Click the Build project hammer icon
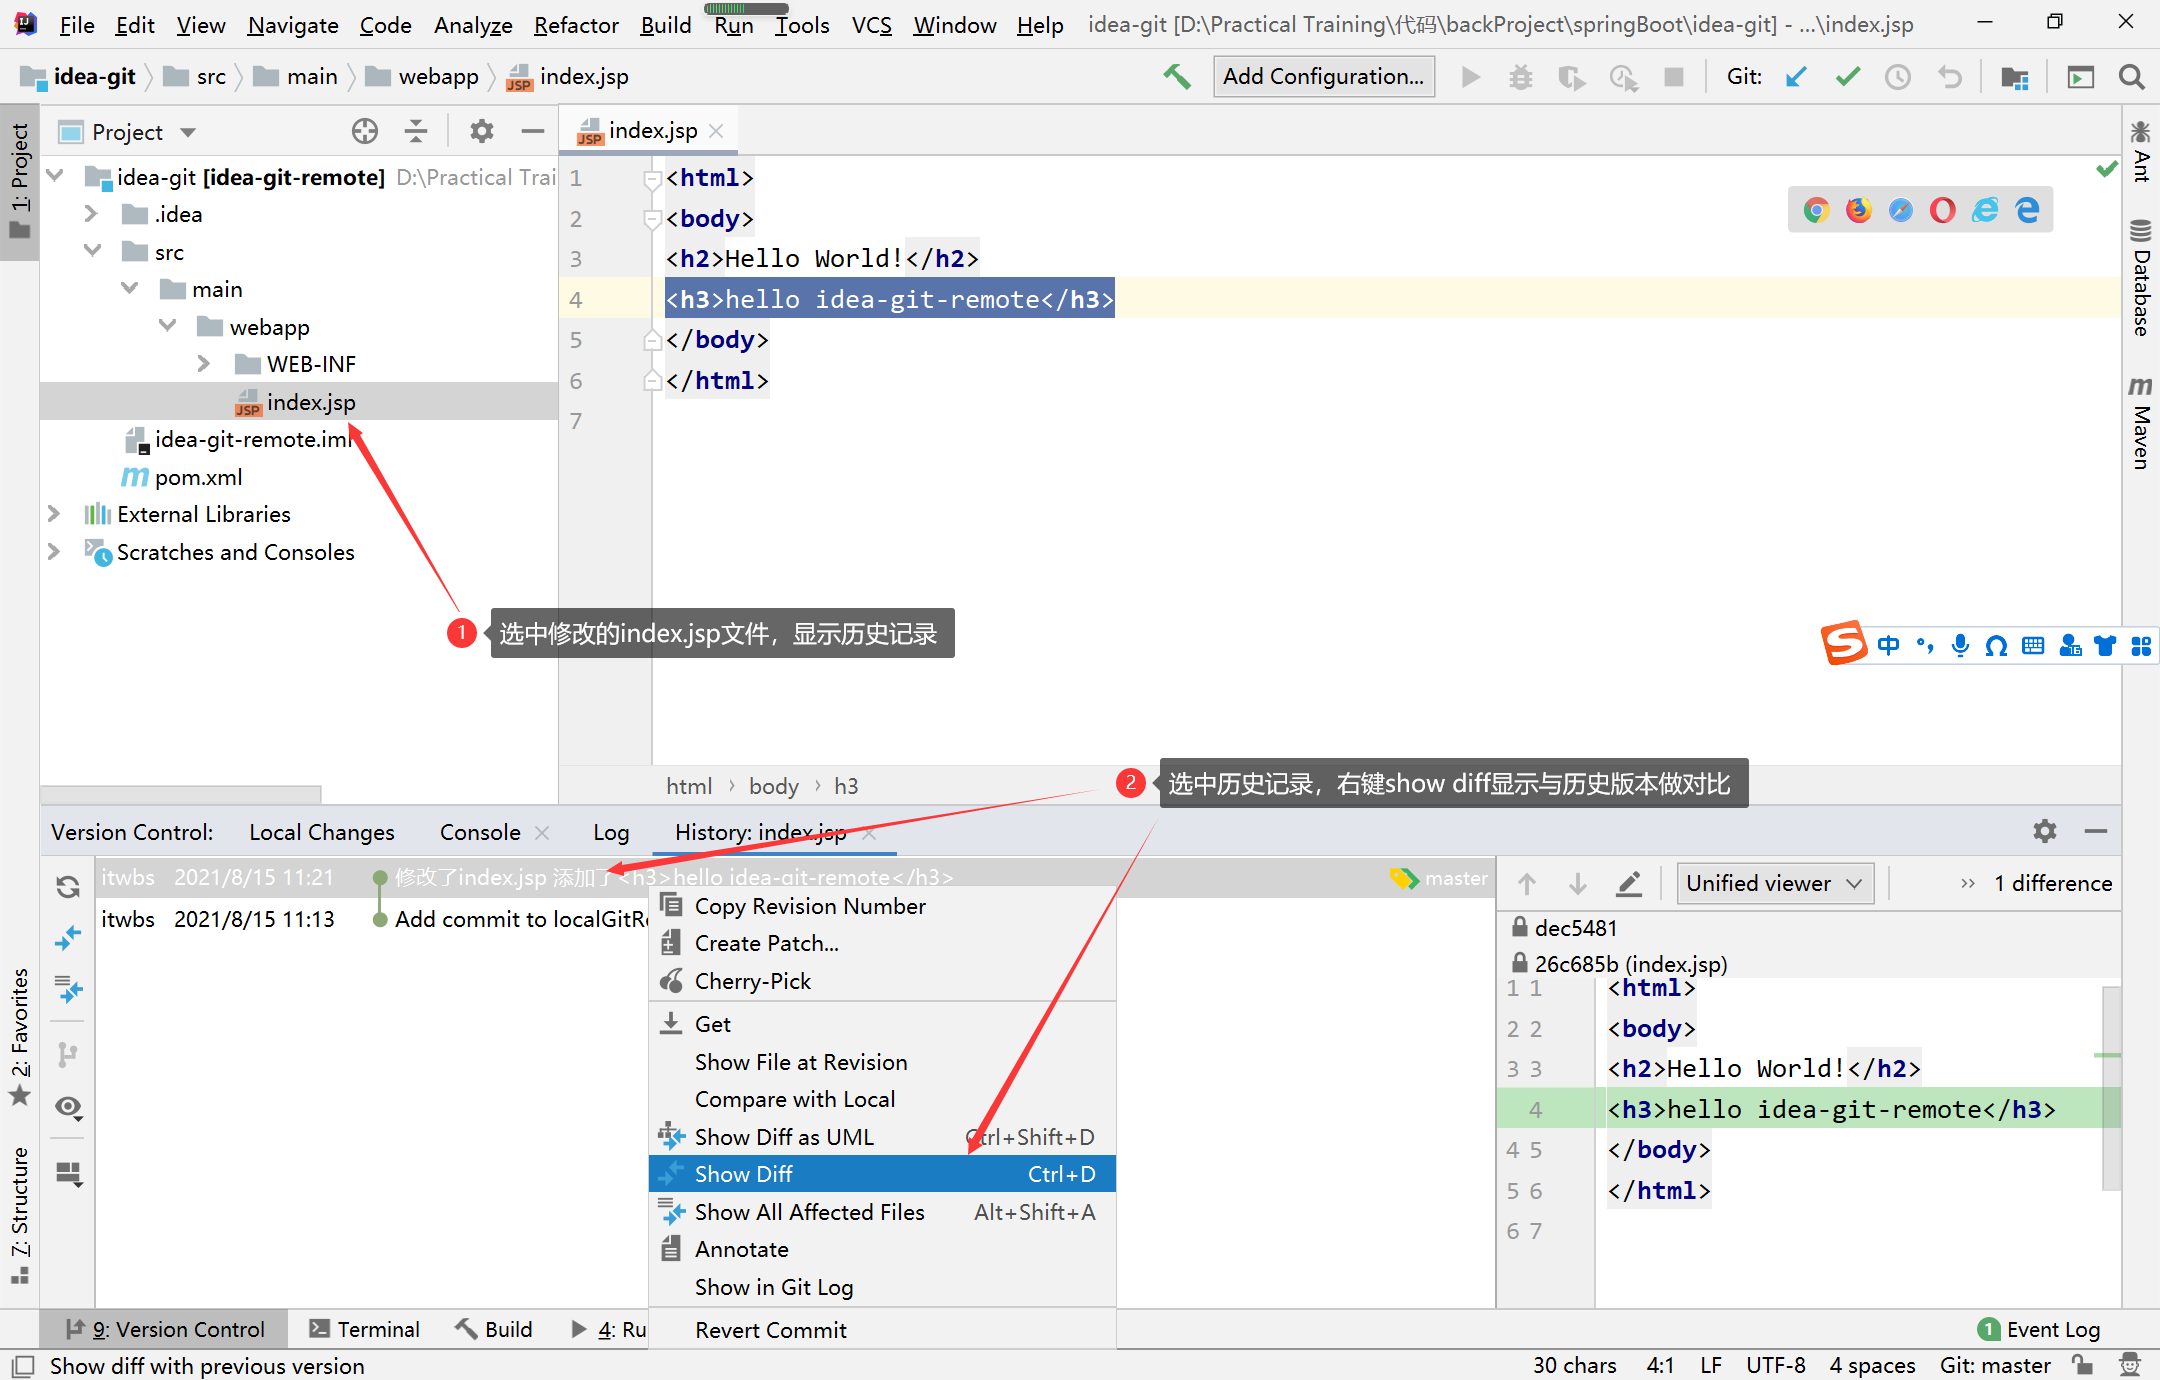This screenshot has width=2160, height=1380. (x=1177, y=76)
